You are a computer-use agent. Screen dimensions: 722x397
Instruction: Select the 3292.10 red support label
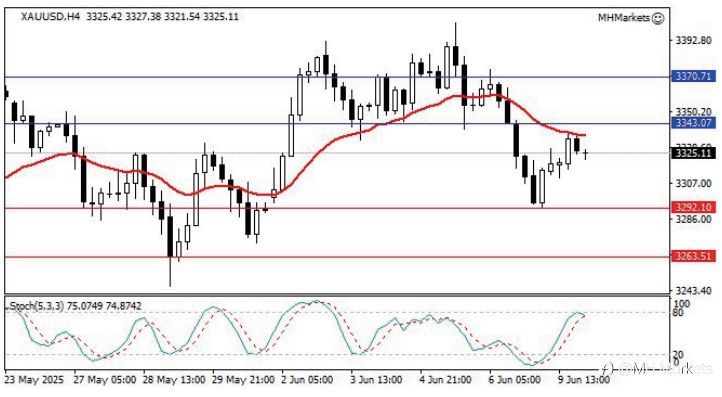click(x=693, y=207)
